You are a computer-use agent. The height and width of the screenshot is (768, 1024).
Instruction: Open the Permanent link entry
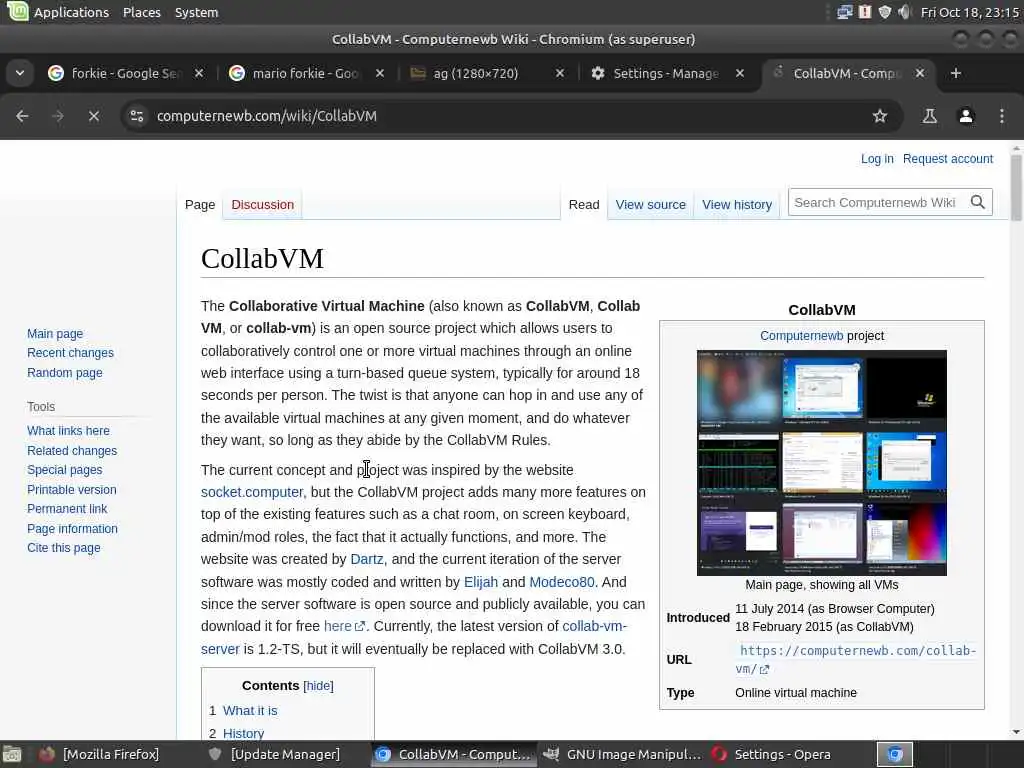pyautogui.click(x=67, y=509)
